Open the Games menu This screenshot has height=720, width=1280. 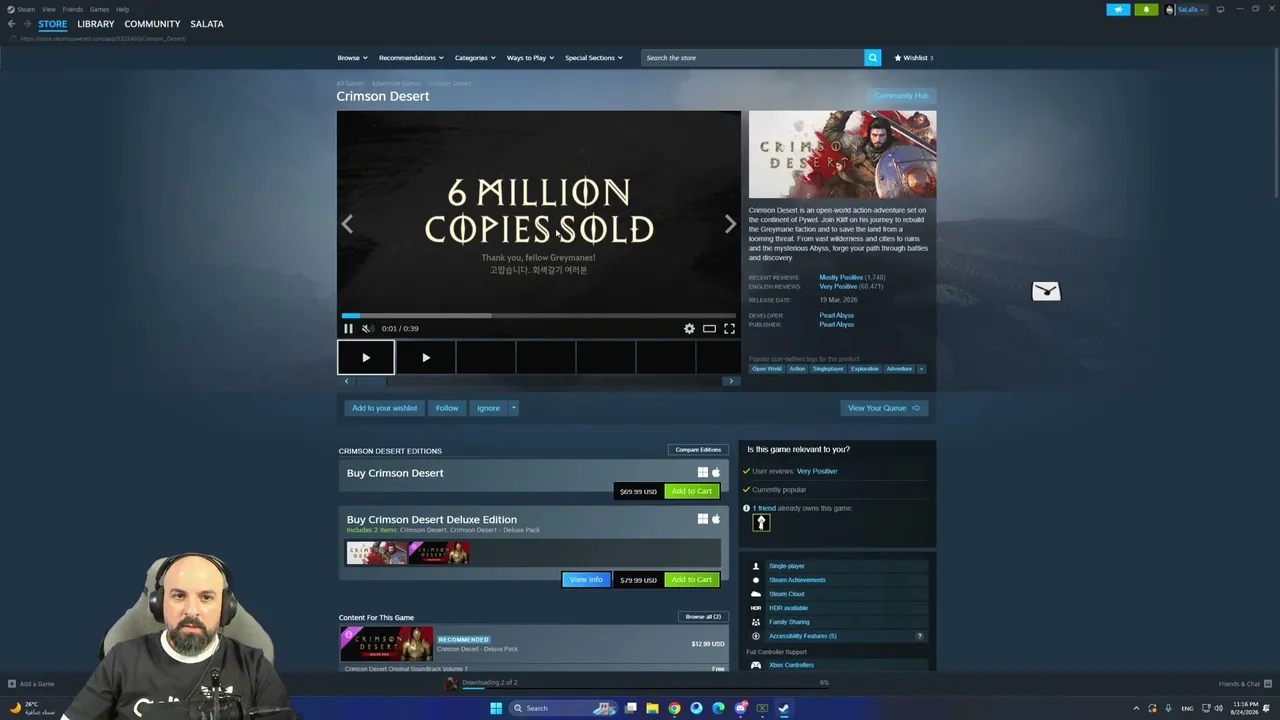click(x=100, y=9)
